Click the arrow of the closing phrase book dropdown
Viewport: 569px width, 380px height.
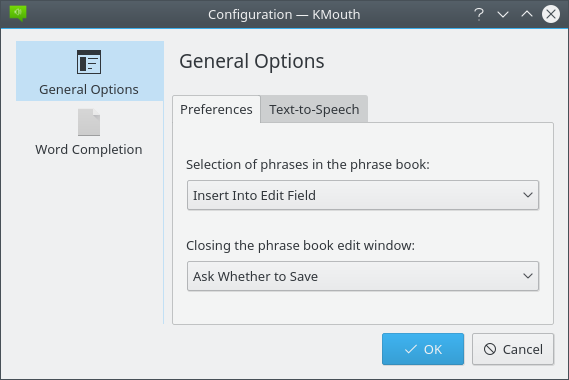(528, 276)
